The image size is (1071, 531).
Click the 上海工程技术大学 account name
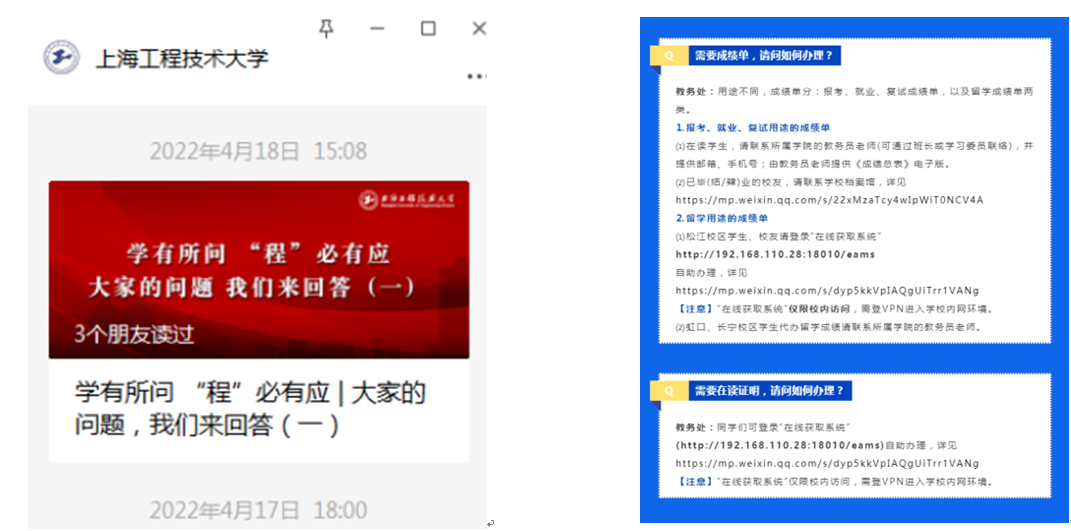pos(182,58)
